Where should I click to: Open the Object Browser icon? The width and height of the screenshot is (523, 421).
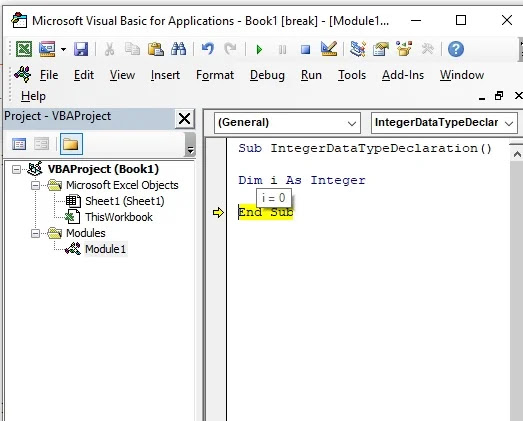coord(404,49)
